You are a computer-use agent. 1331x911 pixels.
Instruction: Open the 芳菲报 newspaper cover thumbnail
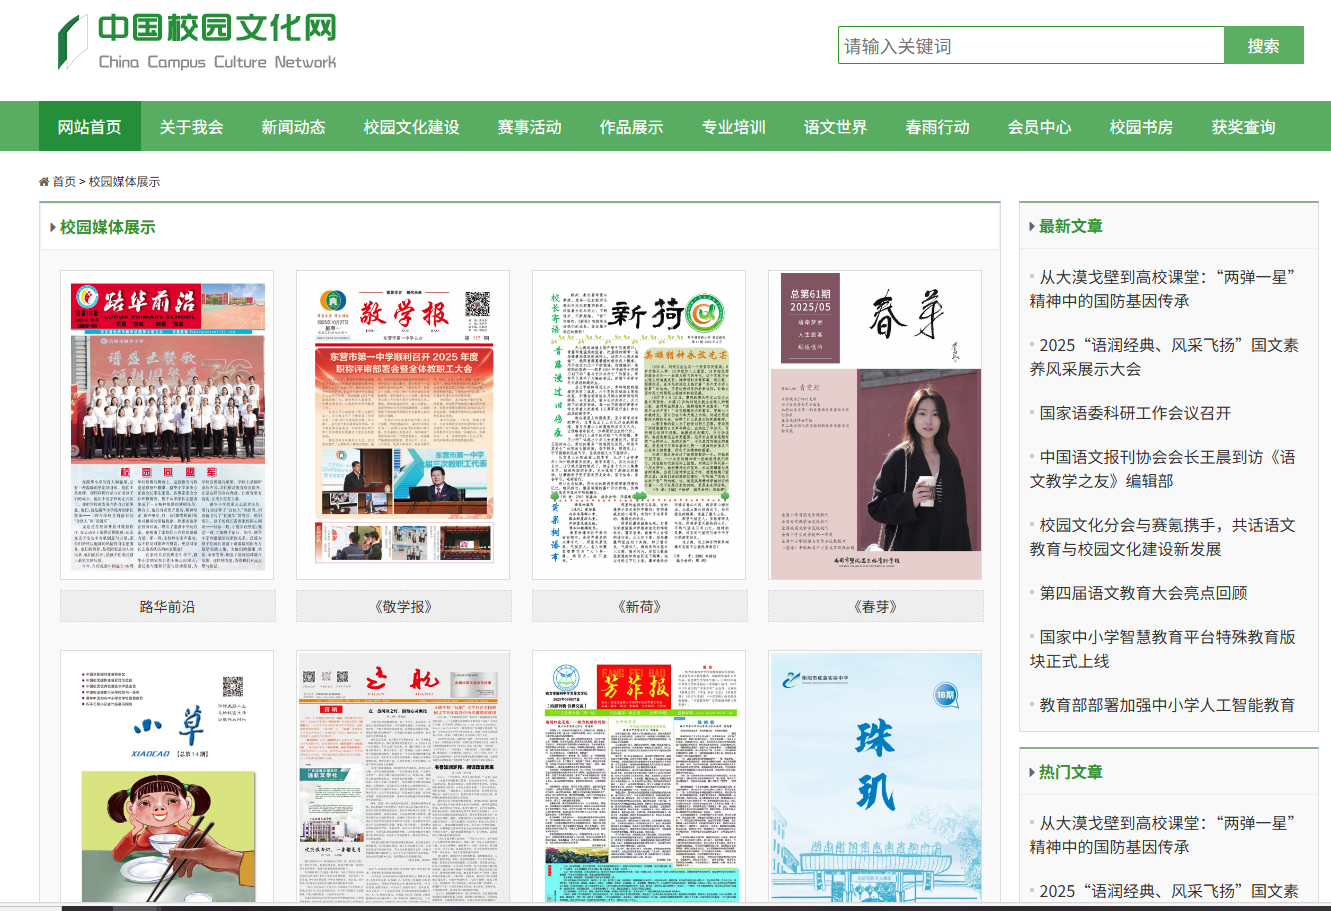(639, 780)
